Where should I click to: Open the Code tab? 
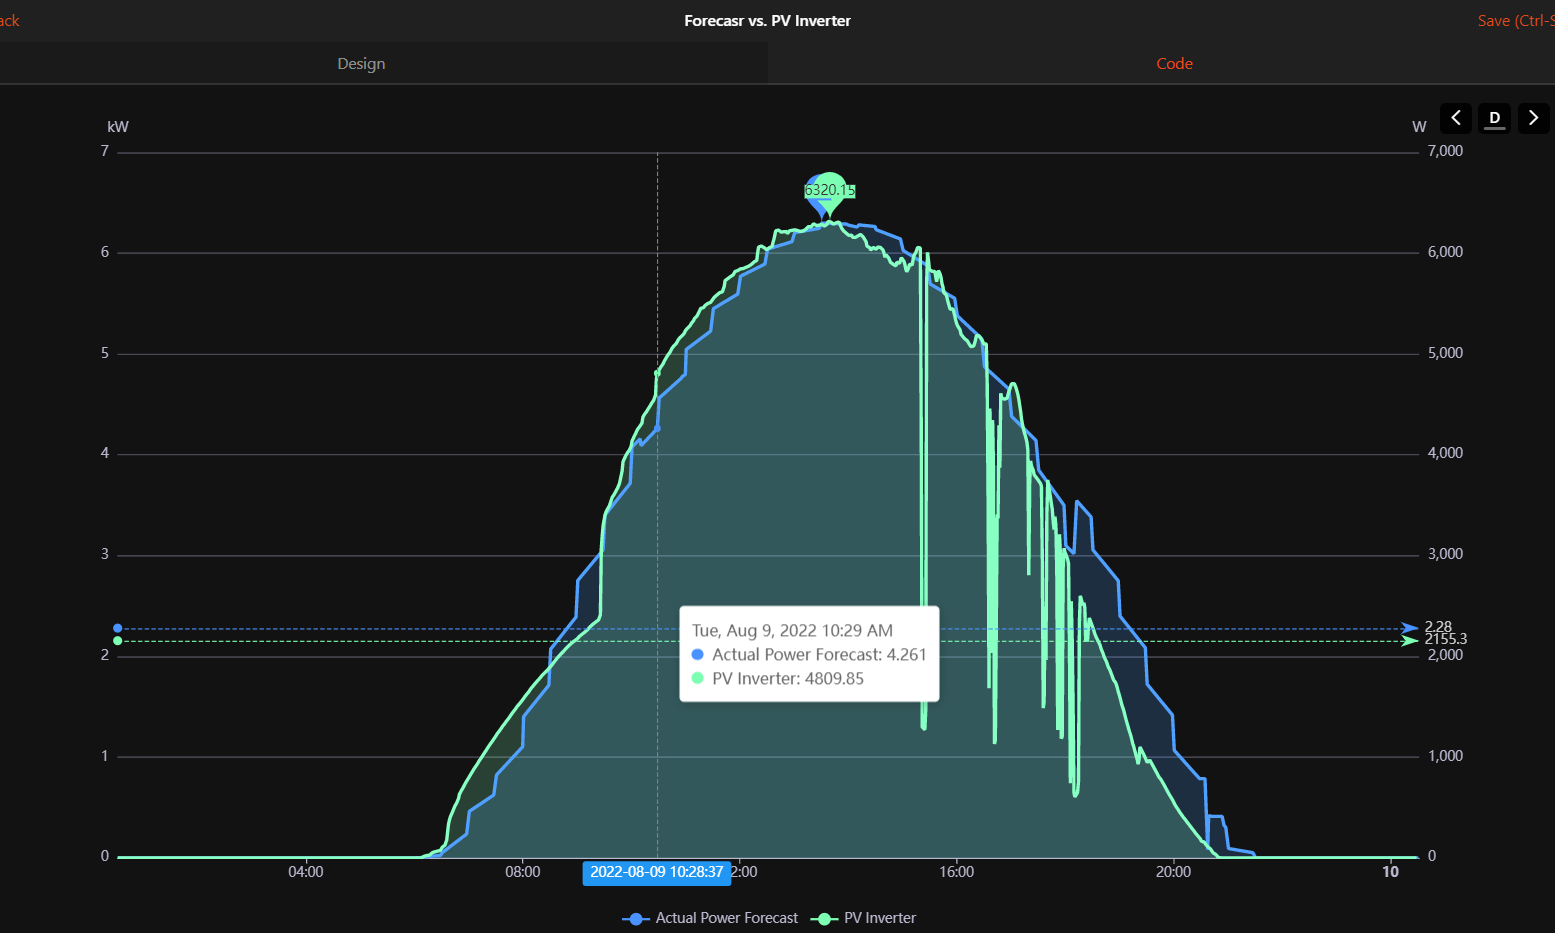(1174, 63)
